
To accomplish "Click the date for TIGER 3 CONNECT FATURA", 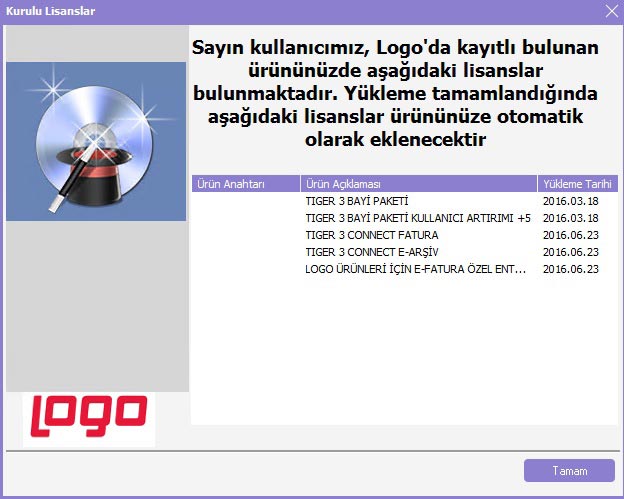I will (x=570, y=235).
